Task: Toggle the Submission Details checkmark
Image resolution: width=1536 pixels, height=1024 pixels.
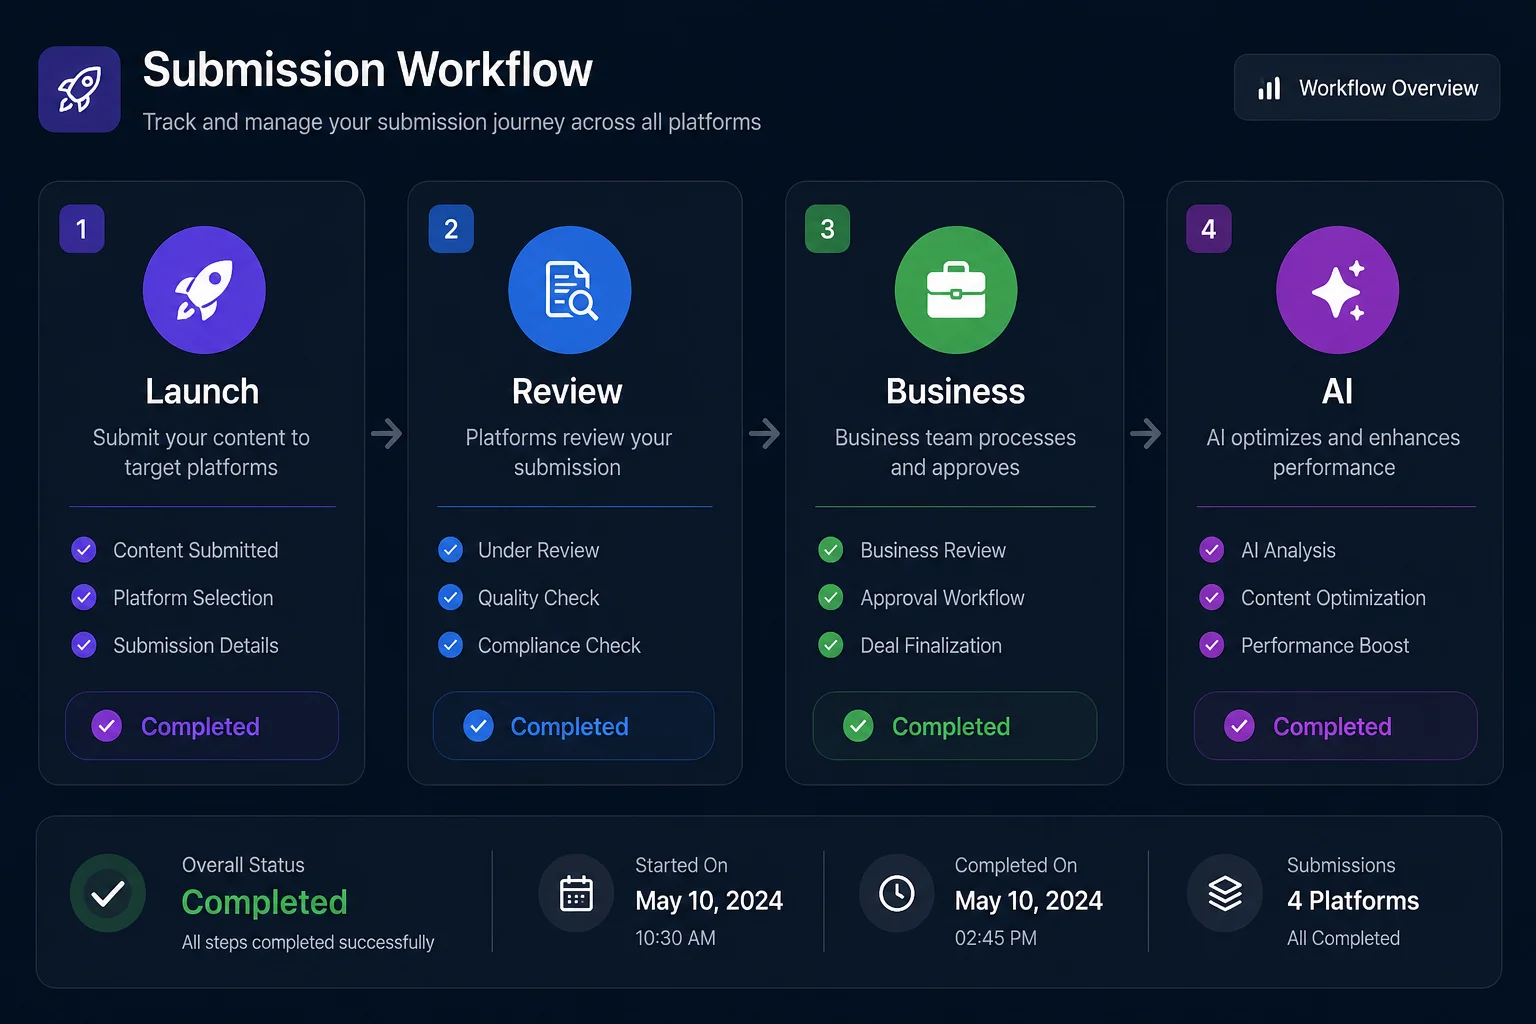Action: coord(84,645)
